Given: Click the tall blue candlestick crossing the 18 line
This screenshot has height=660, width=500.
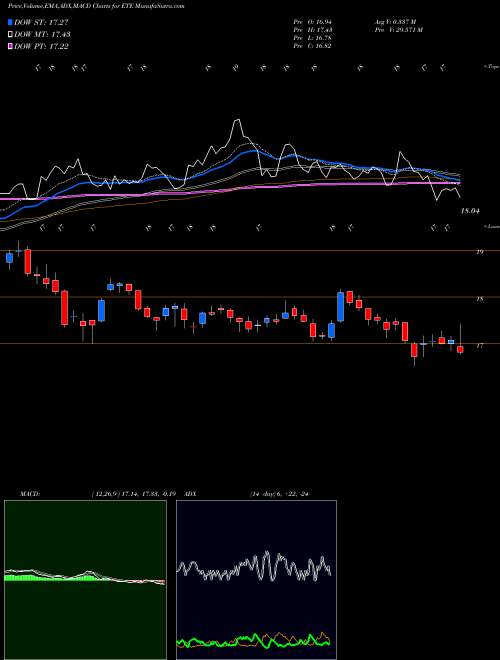Looking at the screenshot, I should (x=340, y=307).
